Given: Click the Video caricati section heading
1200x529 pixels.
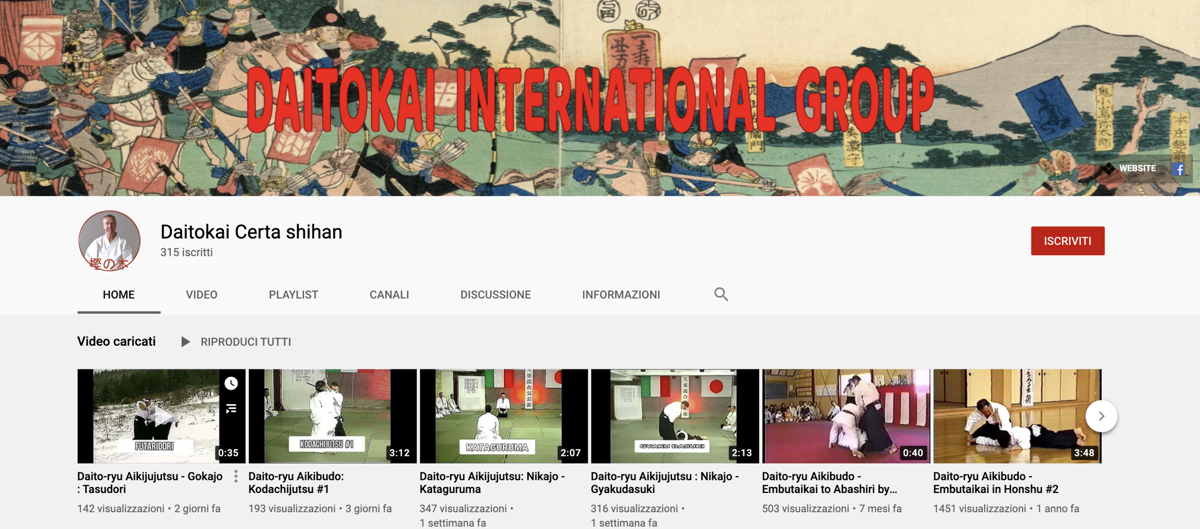Looking at the screenshot, I should [116, 342].
